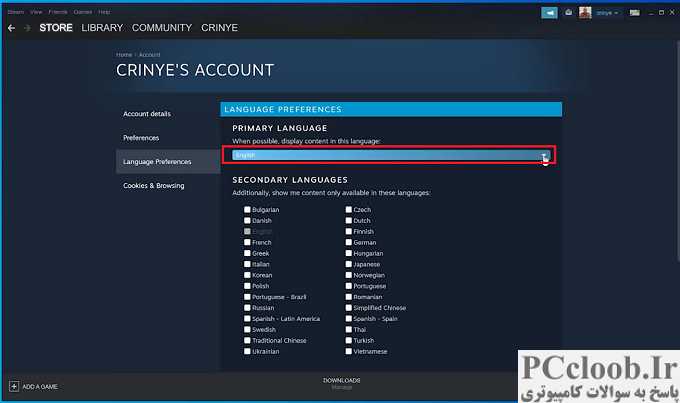Tick the Japanese checkbox

349,264
